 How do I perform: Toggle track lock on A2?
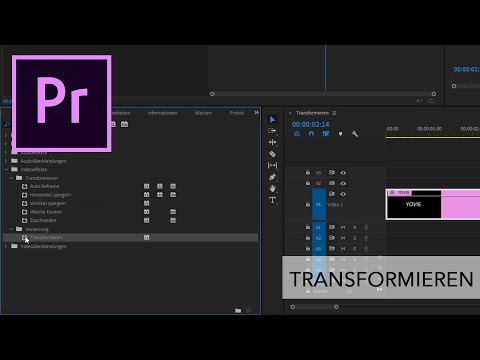[x=308, y=238]
